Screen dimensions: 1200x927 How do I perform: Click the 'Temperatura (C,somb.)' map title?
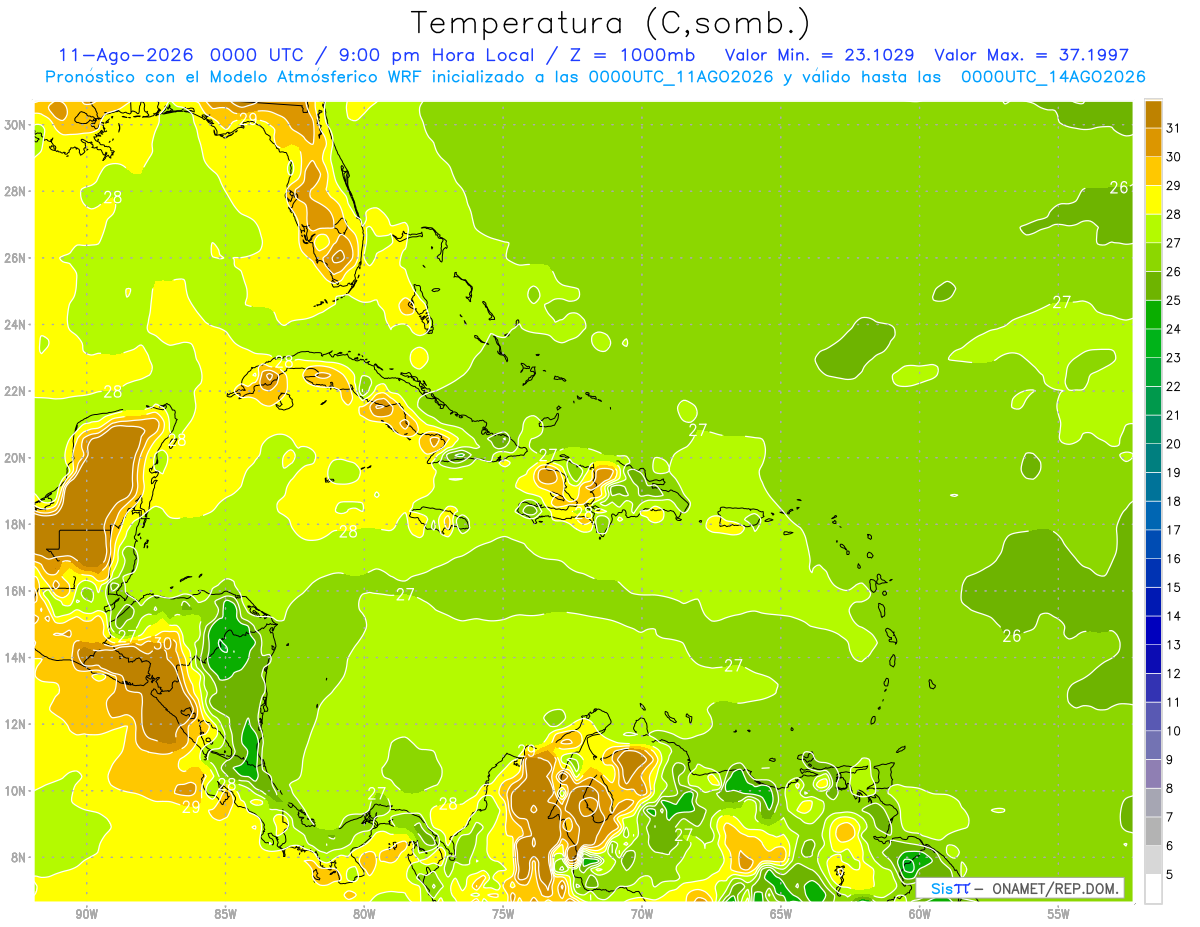pyautogui.click(x=611, y=23)
